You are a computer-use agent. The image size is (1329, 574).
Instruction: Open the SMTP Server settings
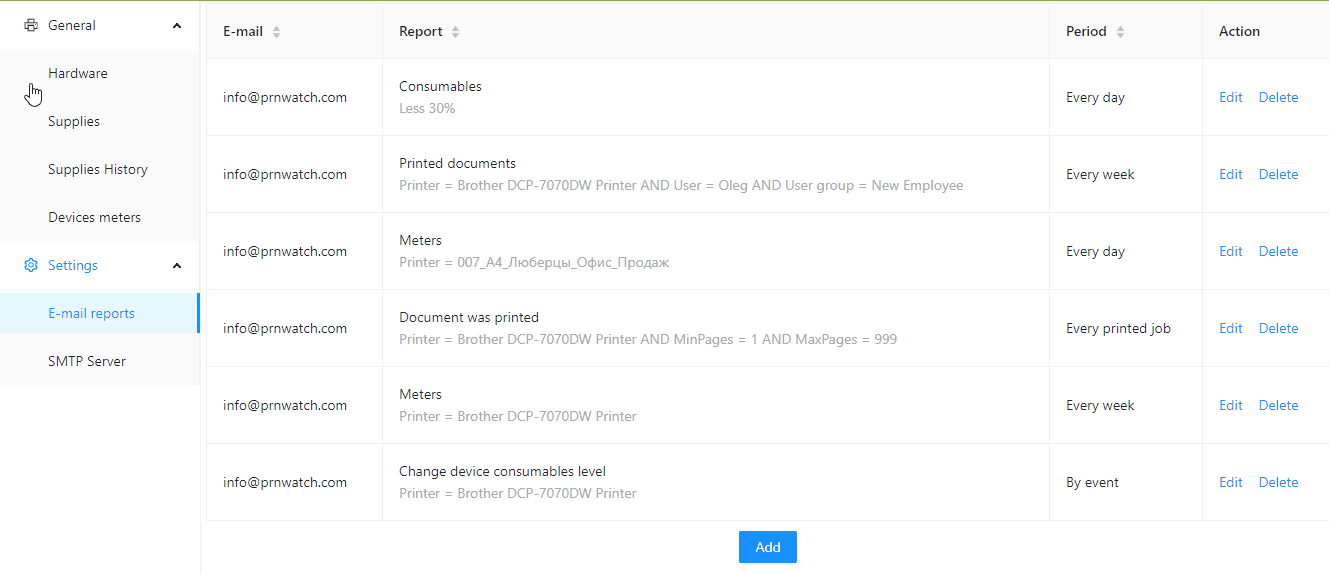pyautogui.click(x=100, y=361)
